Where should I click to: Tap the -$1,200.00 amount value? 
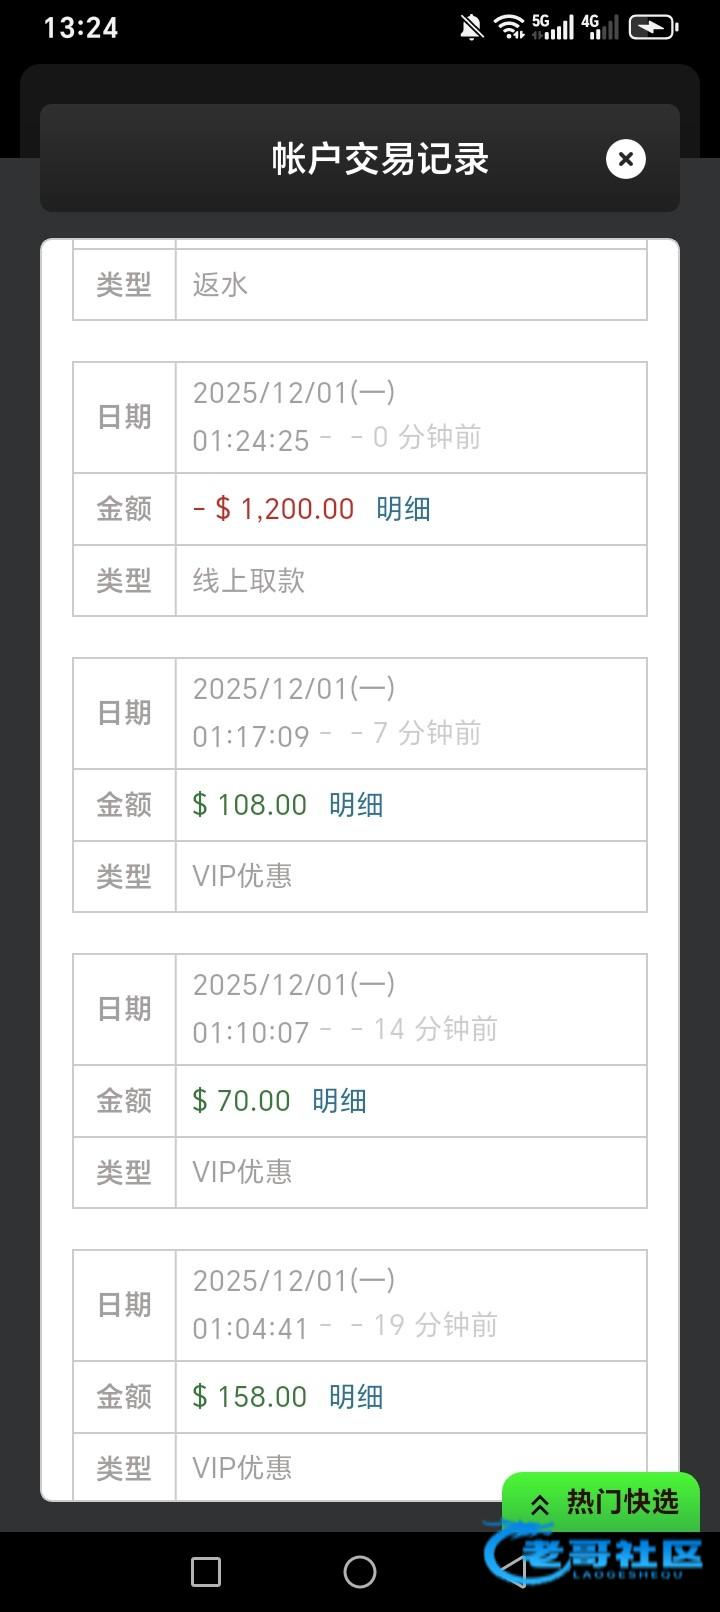click(274, 509)
